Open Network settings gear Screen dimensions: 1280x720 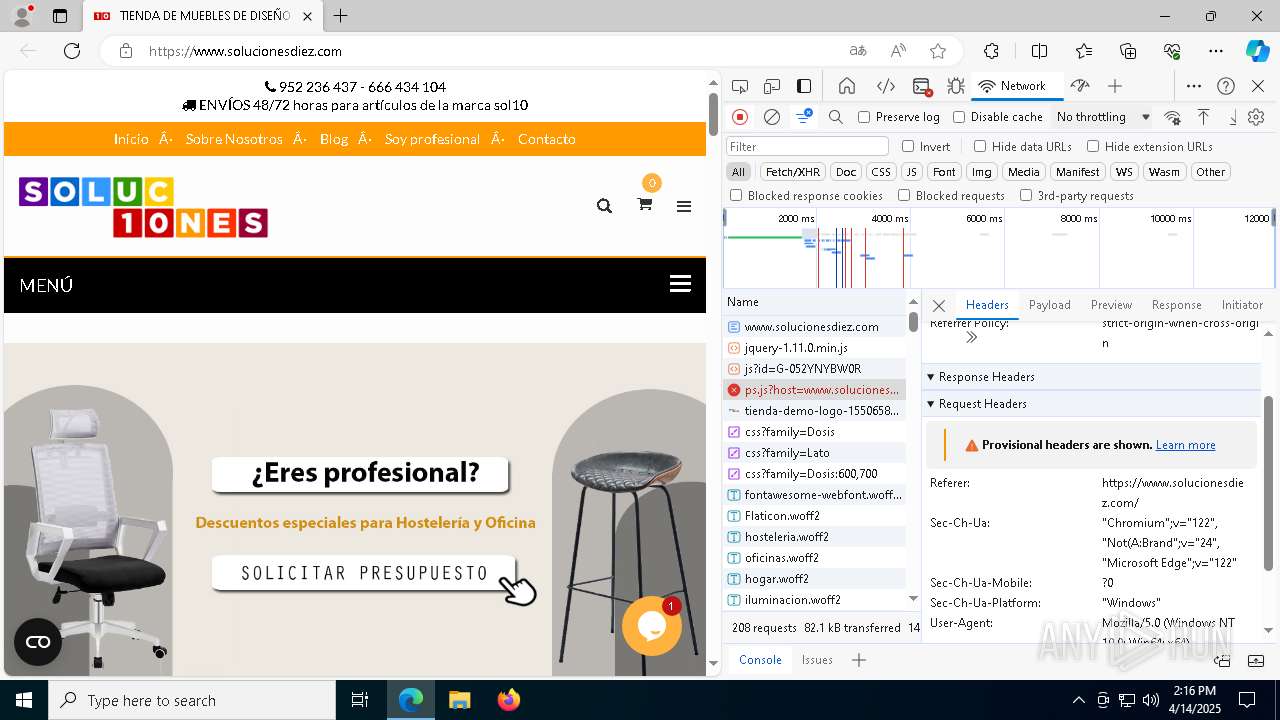click(1256, 117)
